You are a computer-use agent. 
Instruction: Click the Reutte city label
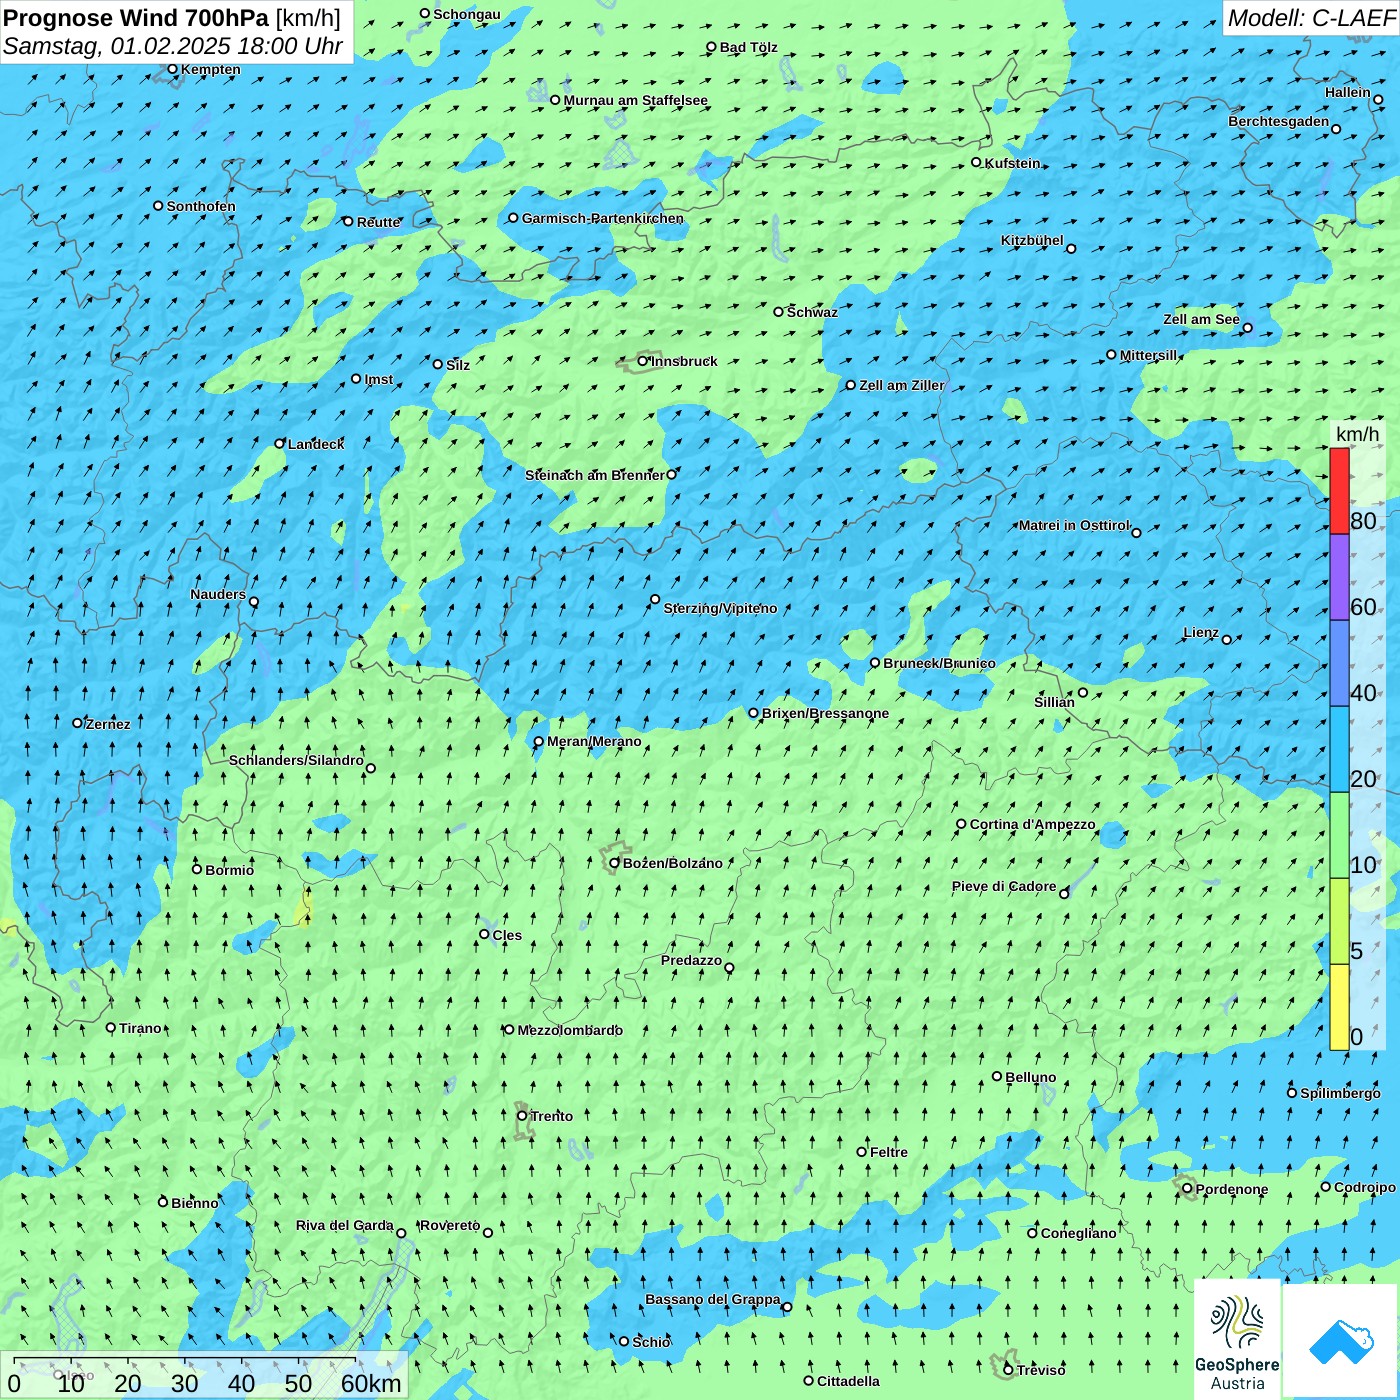point(379,222)
